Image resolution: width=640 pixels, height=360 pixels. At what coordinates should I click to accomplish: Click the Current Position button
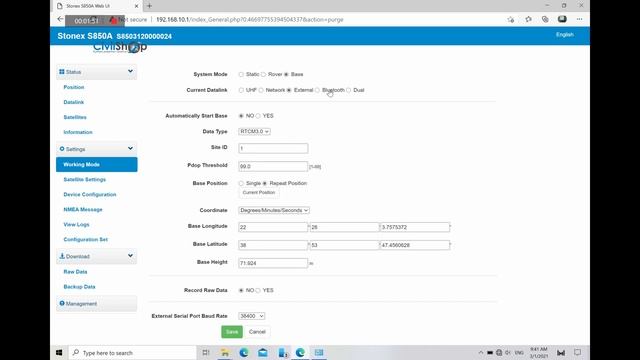point(259,193)
